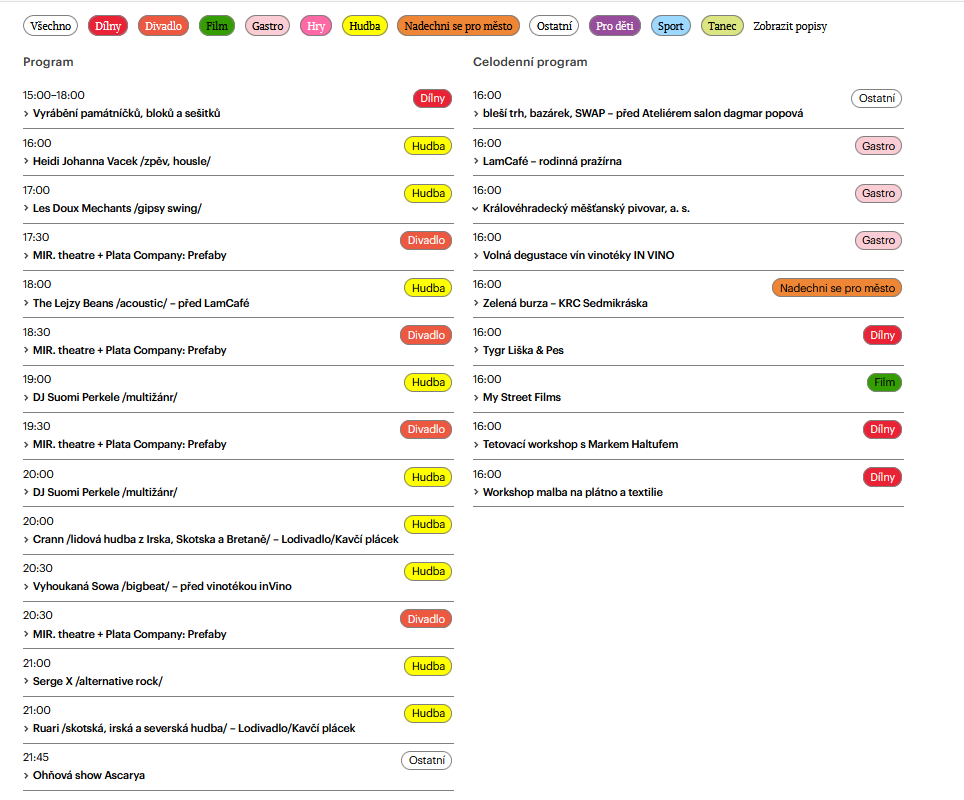Expand the chevron for Vyrábění památníčků, bloků a sešitků
This screenshot has height=800, width=964.
click(26, 114)
